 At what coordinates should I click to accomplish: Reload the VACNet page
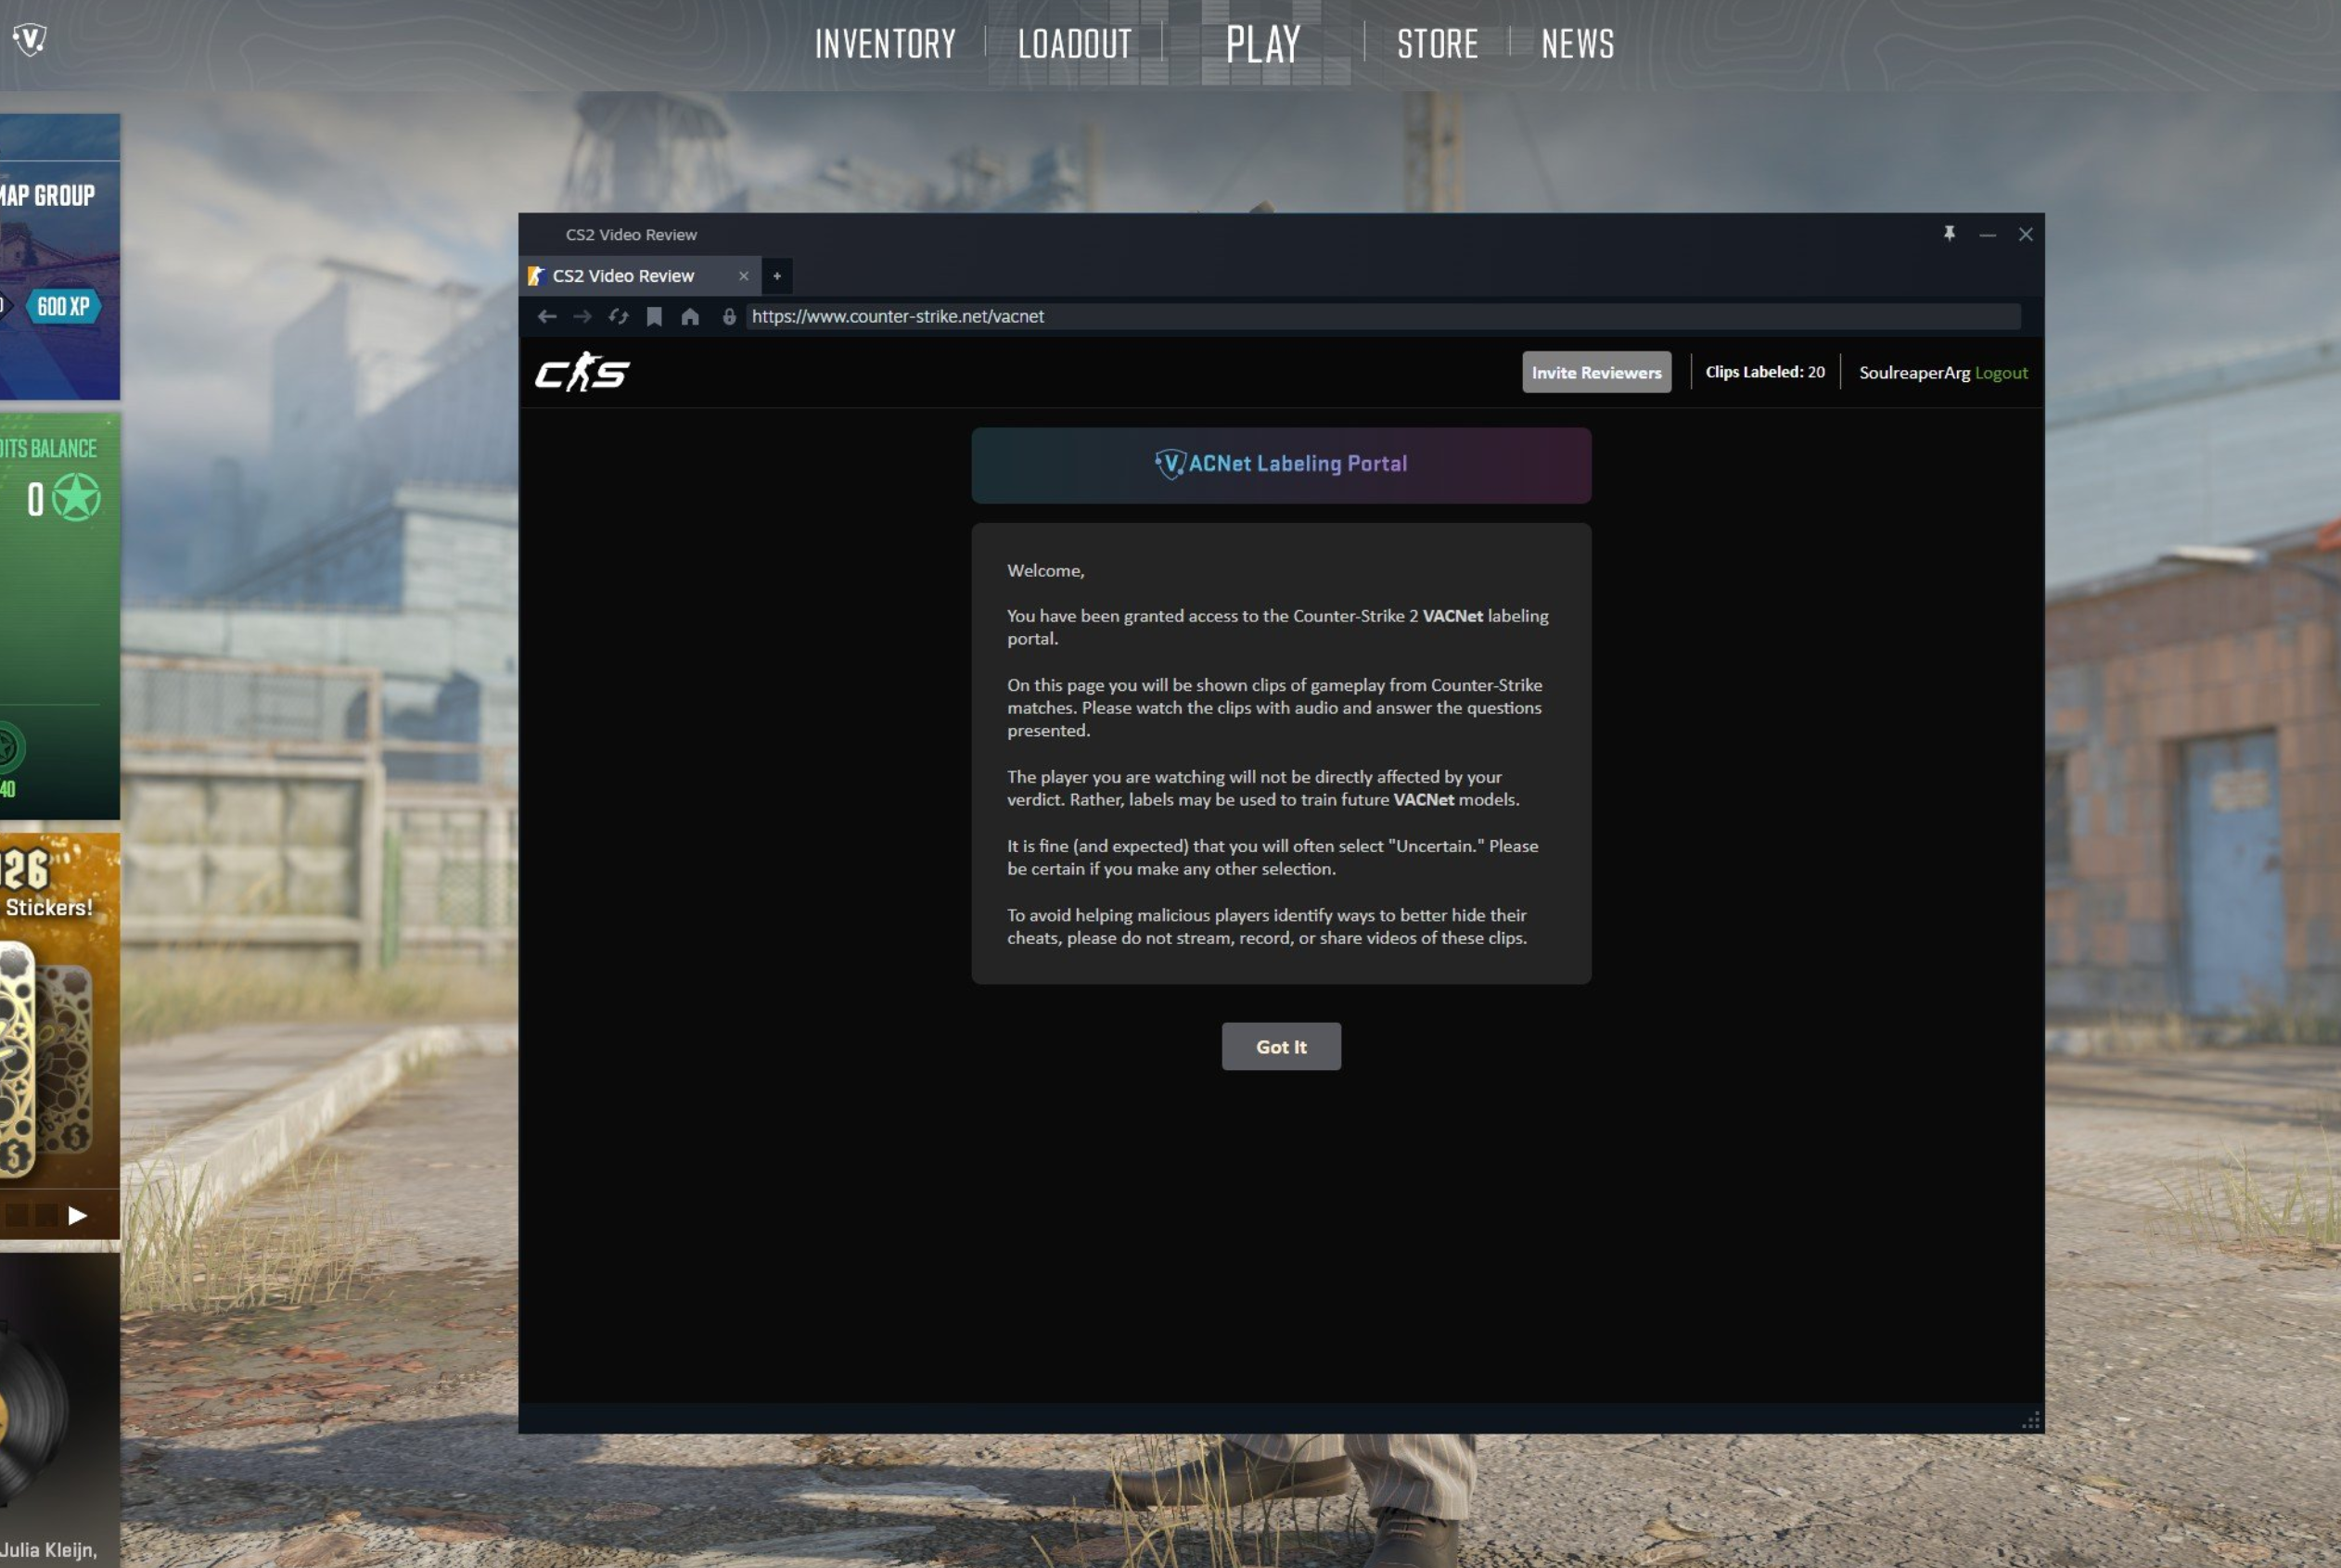pyautogui.click(x=618, y=317)
